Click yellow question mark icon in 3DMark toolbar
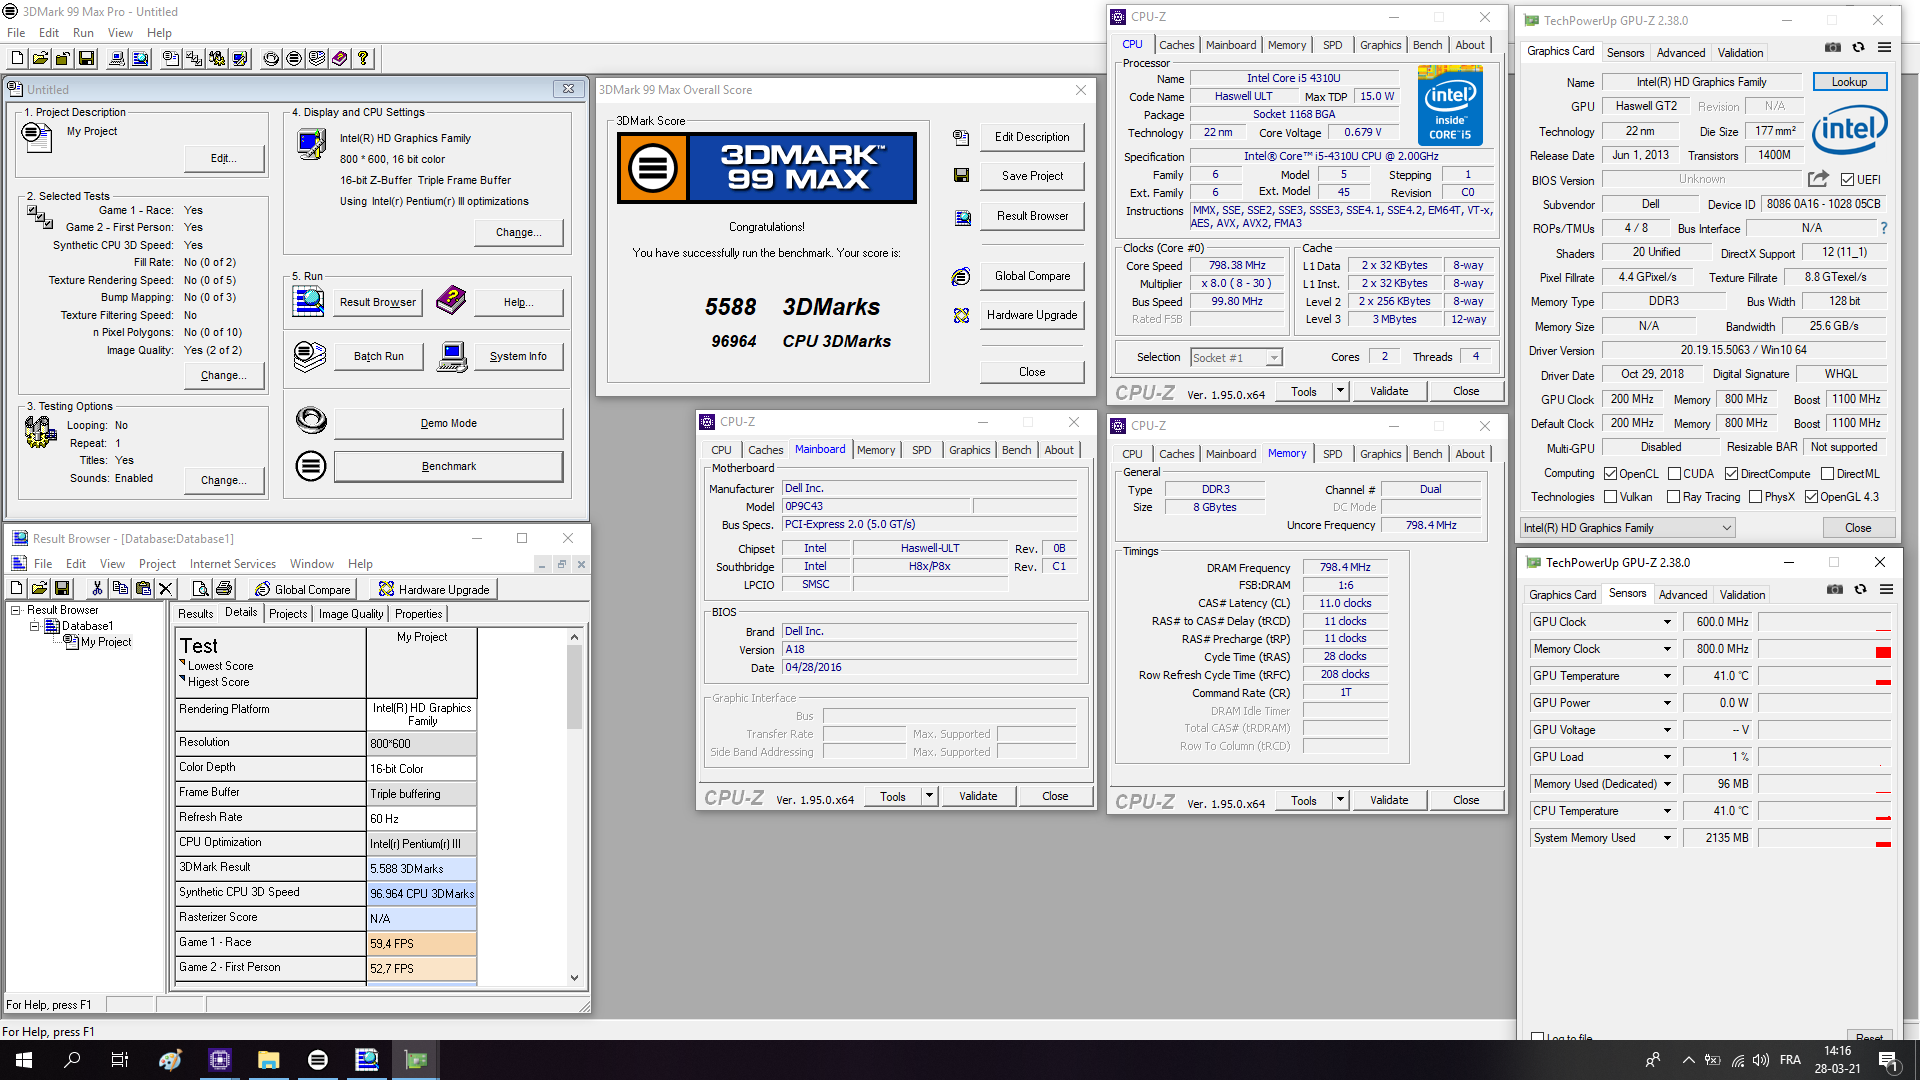 (363, 58)
